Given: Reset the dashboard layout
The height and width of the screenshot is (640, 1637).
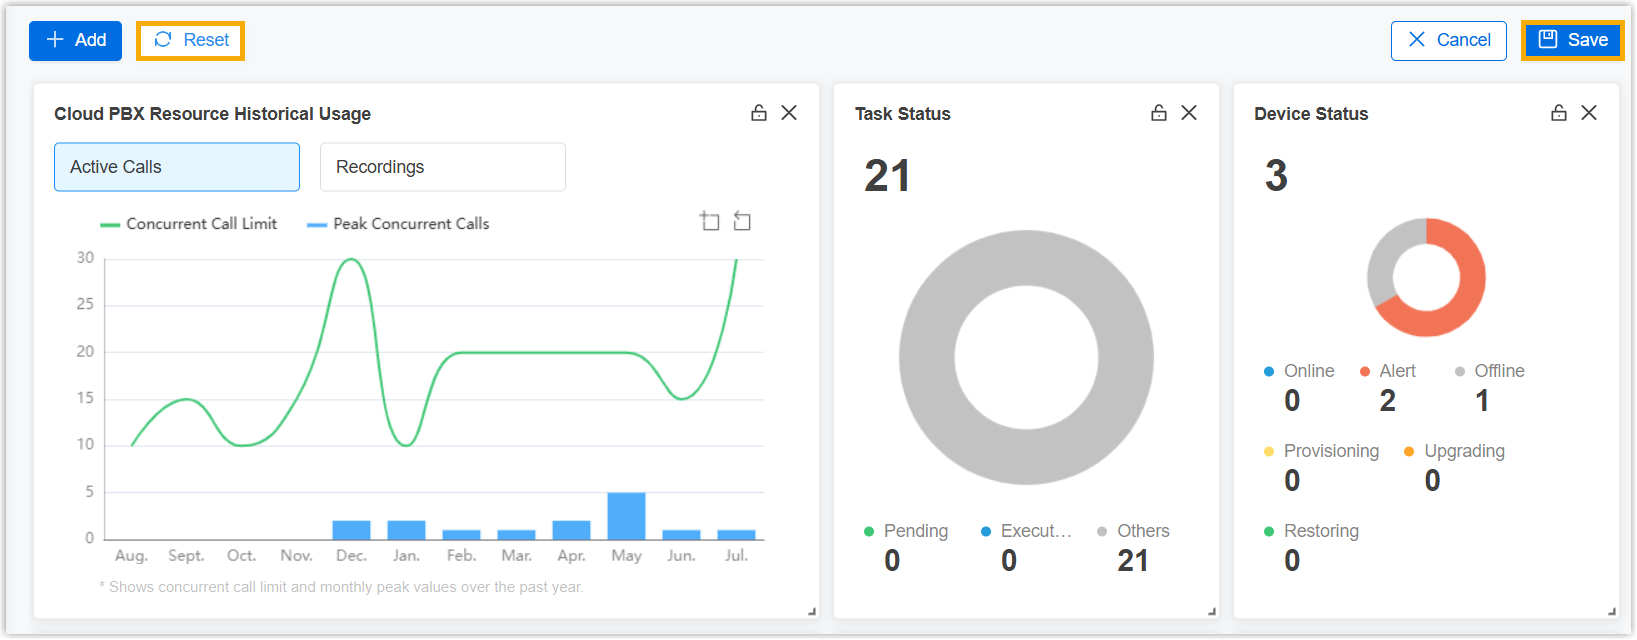Looking at the screenshot, I should coord(191,41).
